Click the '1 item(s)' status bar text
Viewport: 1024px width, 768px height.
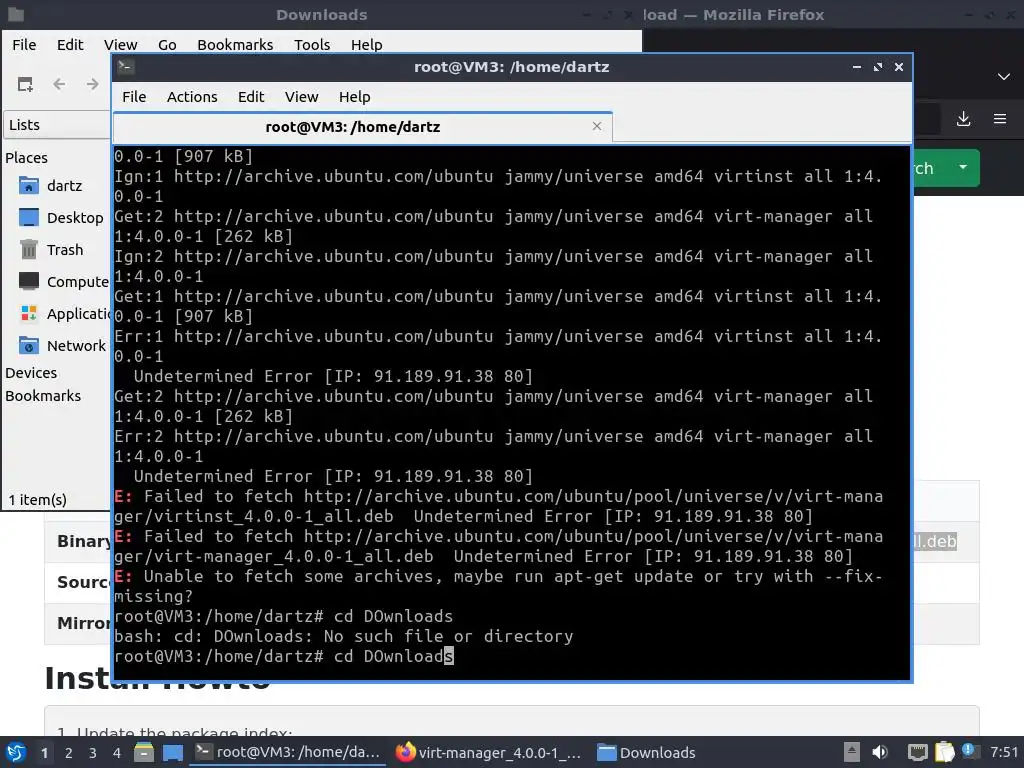point(37,500)
